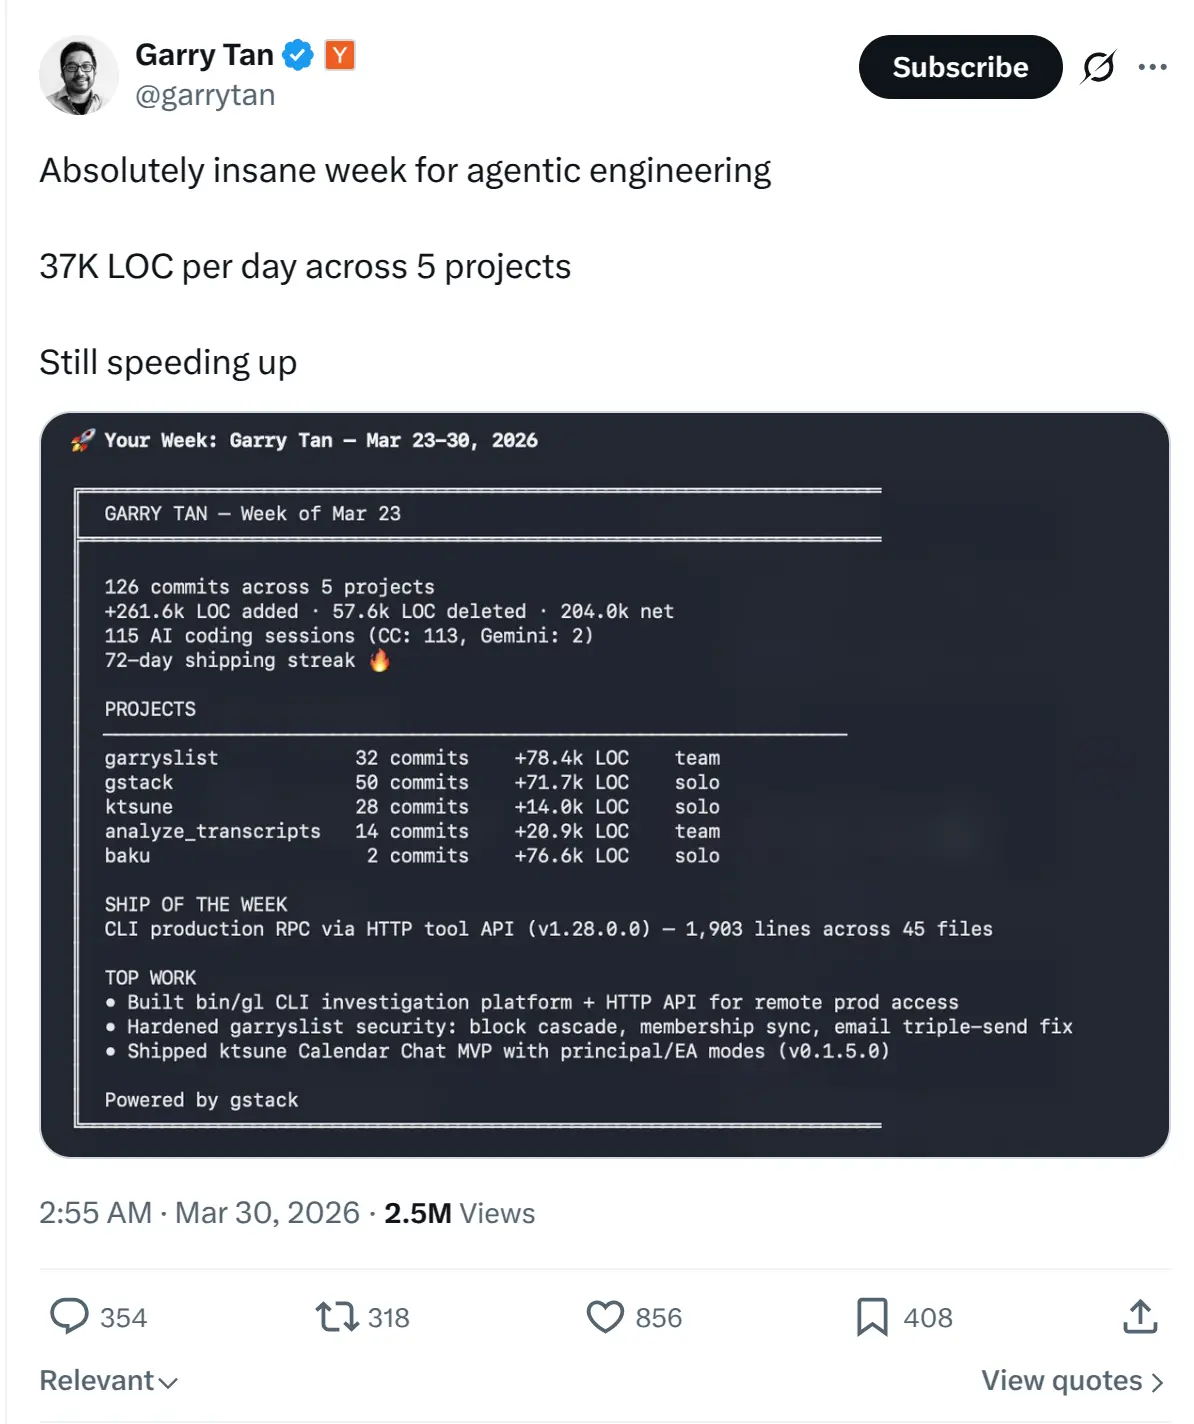The width and height of the screenshot is (1194, 1424).
Task: Click the chevron beside View quotes
Action: pyautogui.click(x=1157, y=1382)
